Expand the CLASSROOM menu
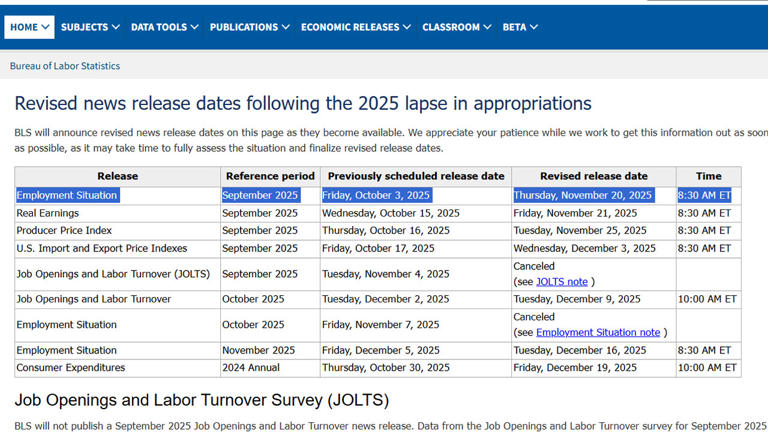 [x=457, y=27]
